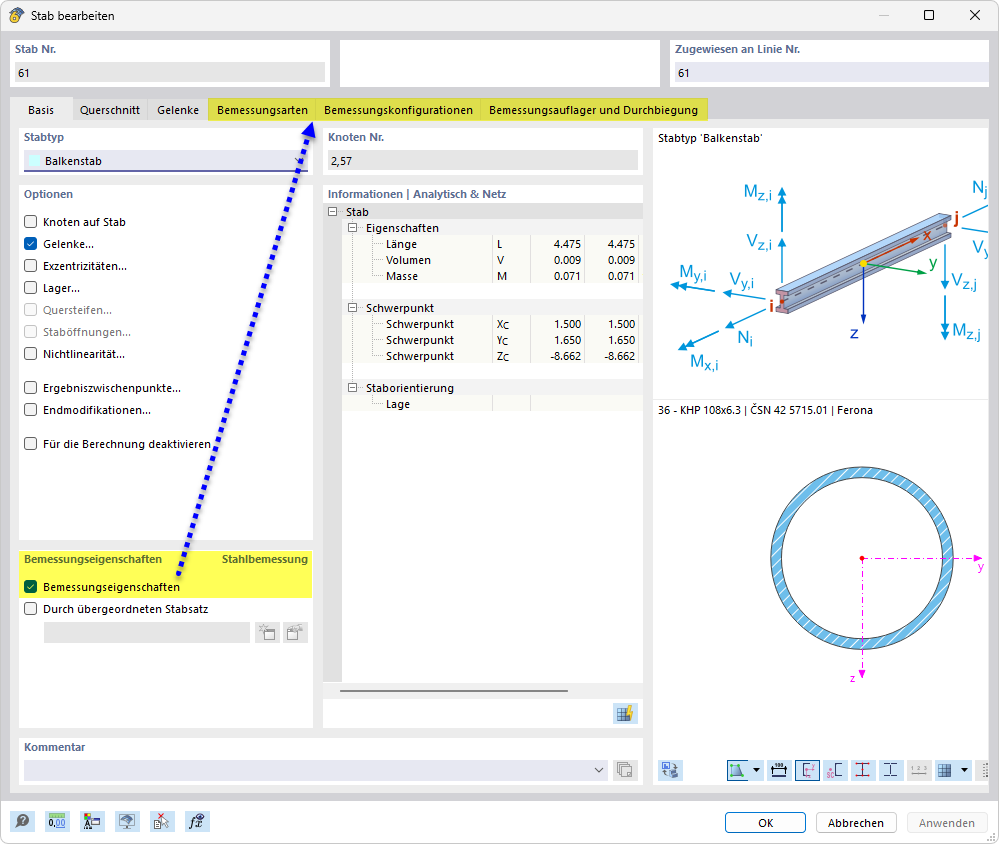
Task: Click the circular tube cross-section preview
Action: 861,557
